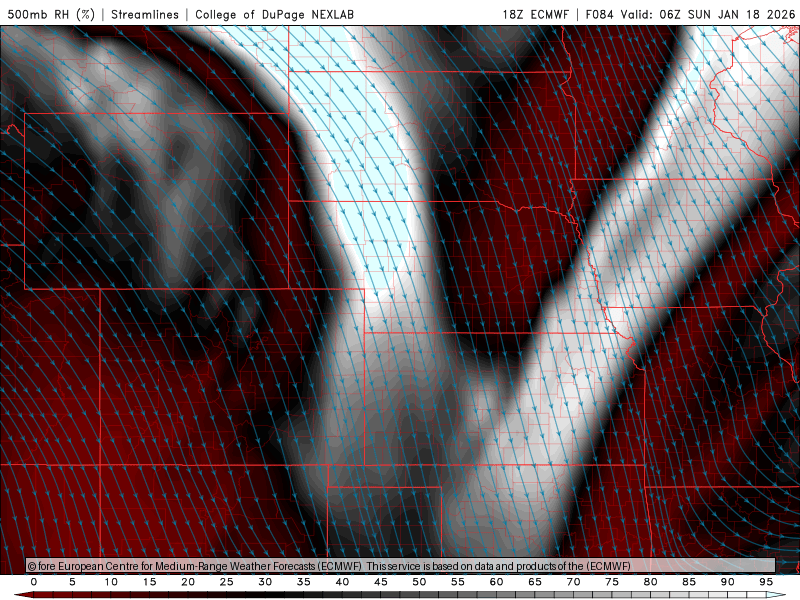Click "Valid: 06Z SUN JAN 18 2026" text

(708, 14)
